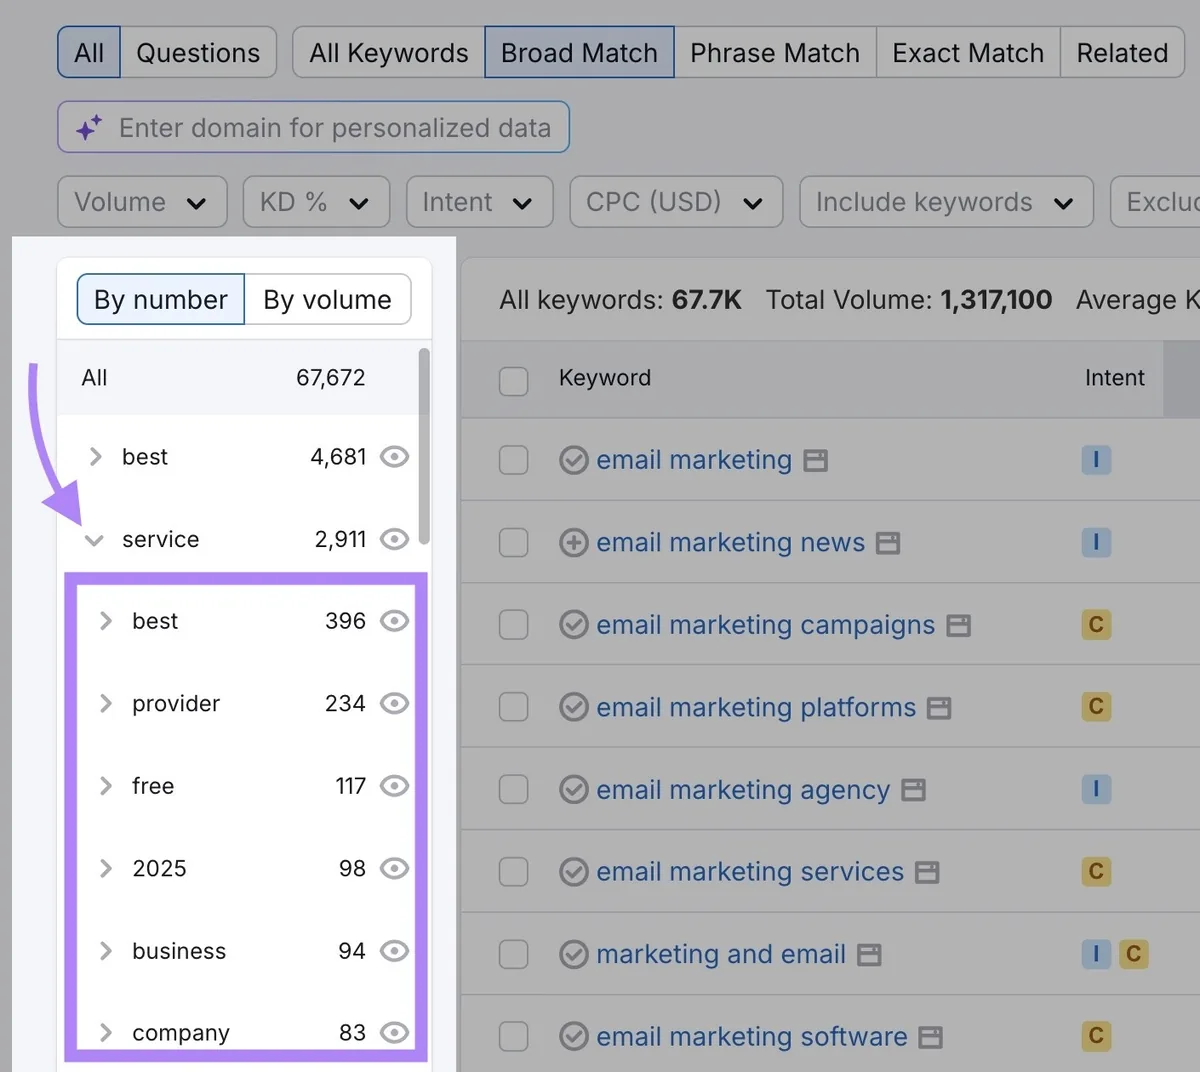Switch to the Questions tab
1200x1072 pixels.
tap(198, 52)
